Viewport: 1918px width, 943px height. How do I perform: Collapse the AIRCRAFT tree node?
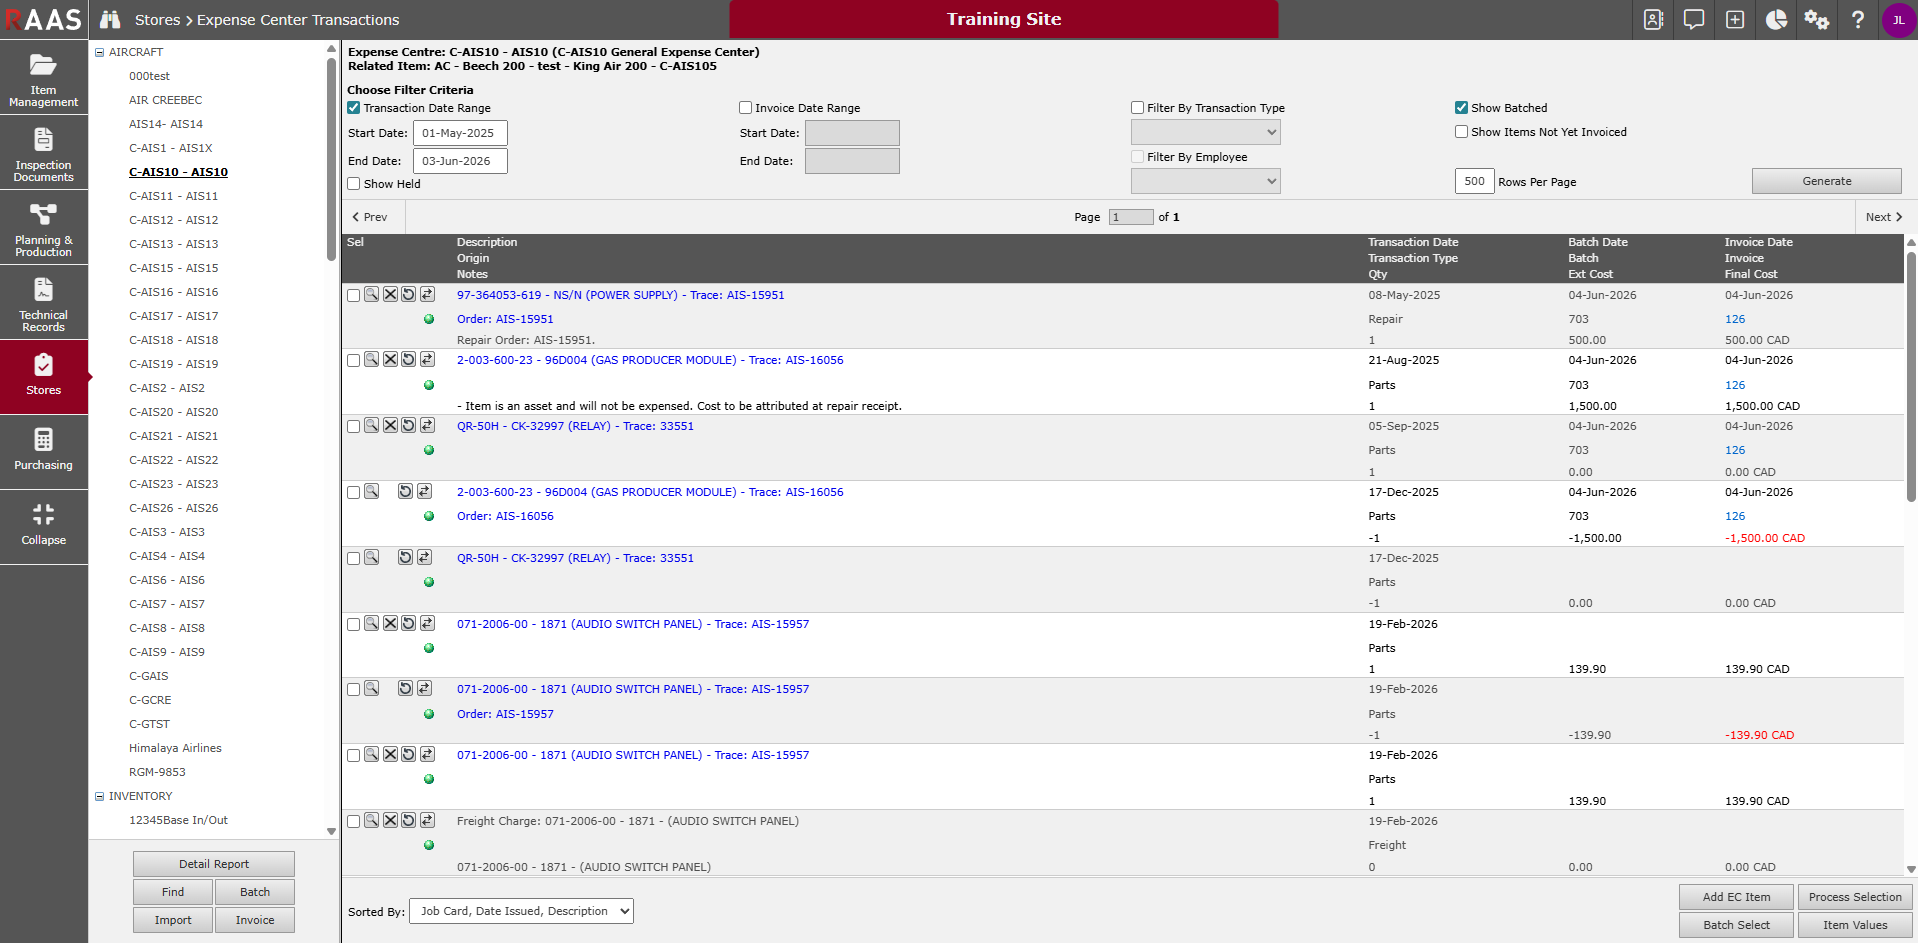pos(99,52)
